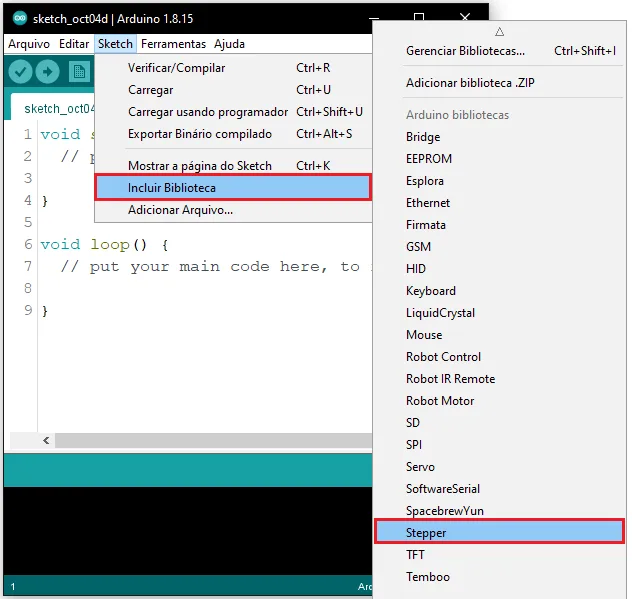
Task: Open Gerenciar Bibliotecas... entry
Action: 500,51
